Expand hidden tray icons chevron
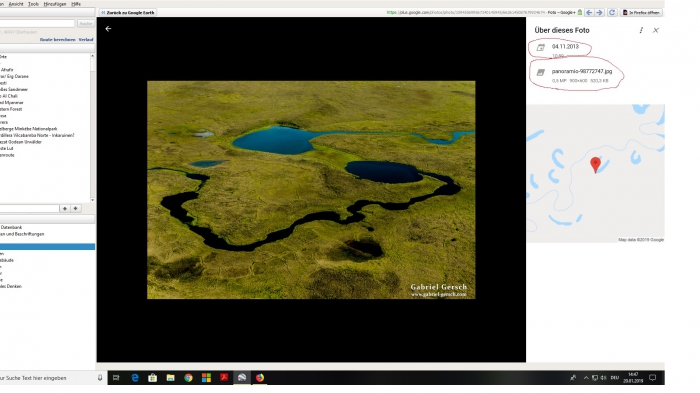This screenshot has width=700, height=393. [x=586, y=378]
